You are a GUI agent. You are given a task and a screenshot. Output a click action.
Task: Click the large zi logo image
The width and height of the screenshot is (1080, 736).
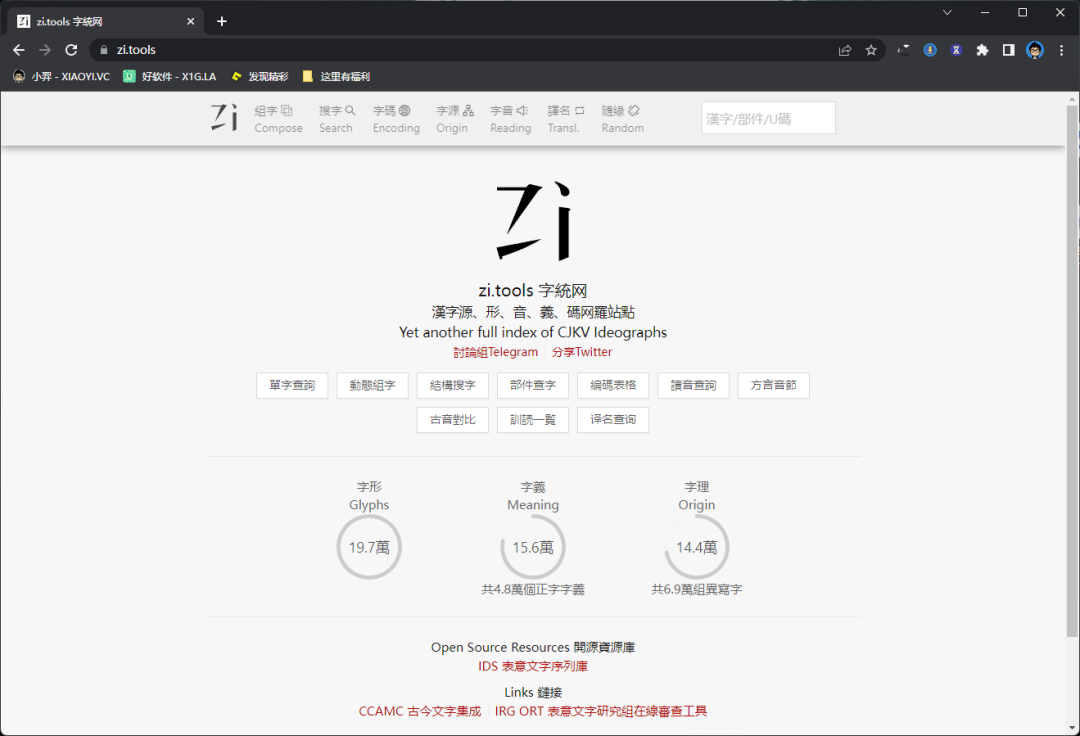pyautogui.click(x=533, y=221)
